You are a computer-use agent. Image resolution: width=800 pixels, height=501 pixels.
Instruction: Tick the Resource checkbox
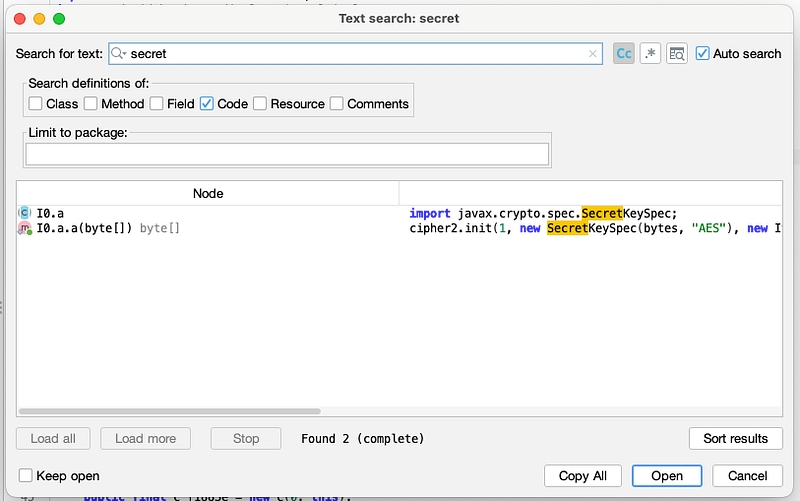click(x=260, y=103)
